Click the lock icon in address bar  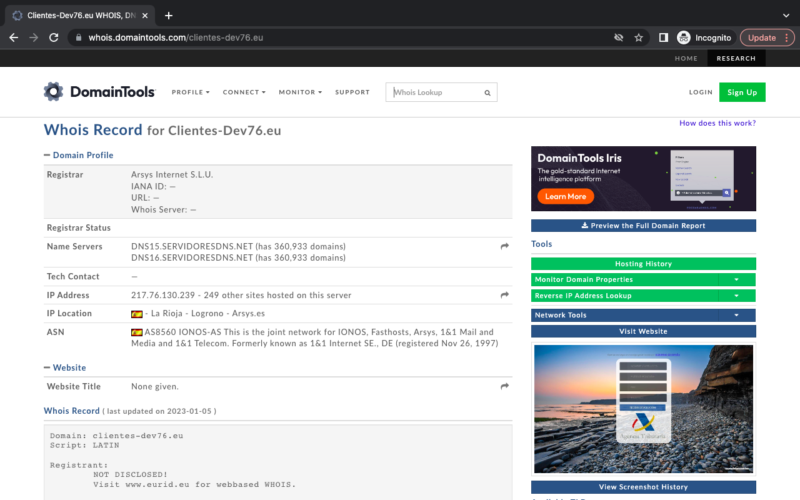78,38
